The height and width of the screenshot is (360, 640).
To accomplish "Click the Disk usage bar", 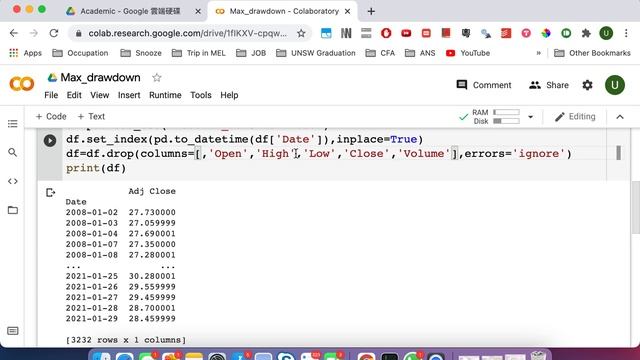I will 507,121.
